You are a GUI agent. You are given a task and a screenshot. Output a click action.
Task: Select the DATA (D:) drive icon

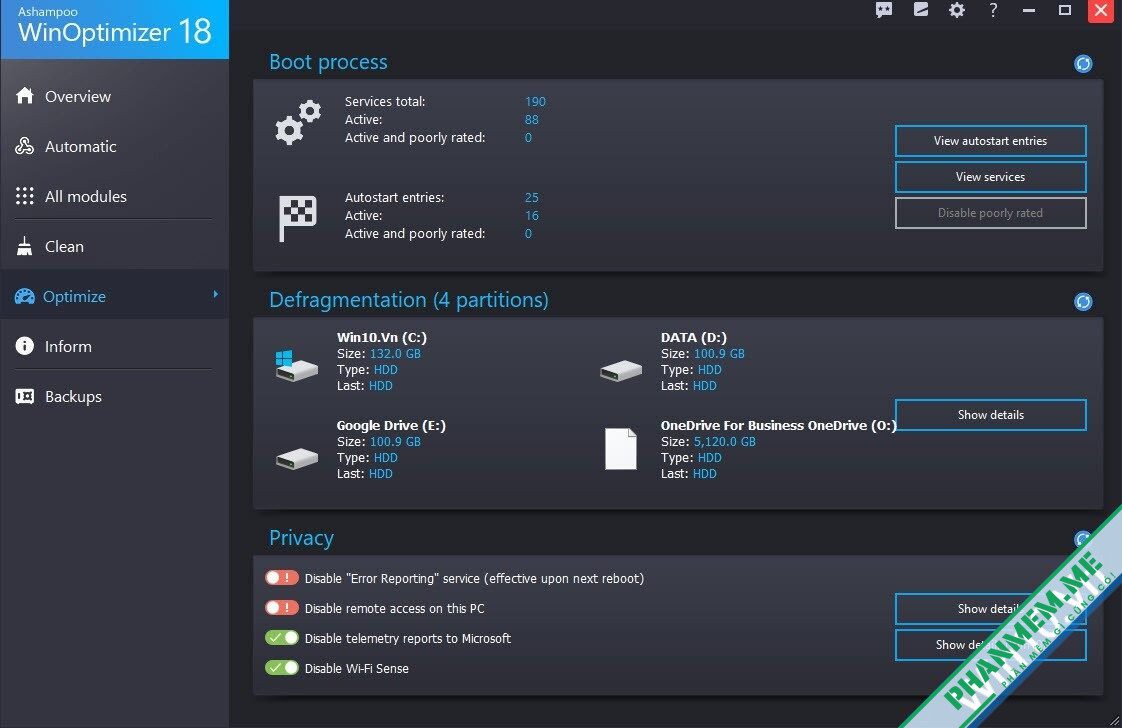pos(620,370)
